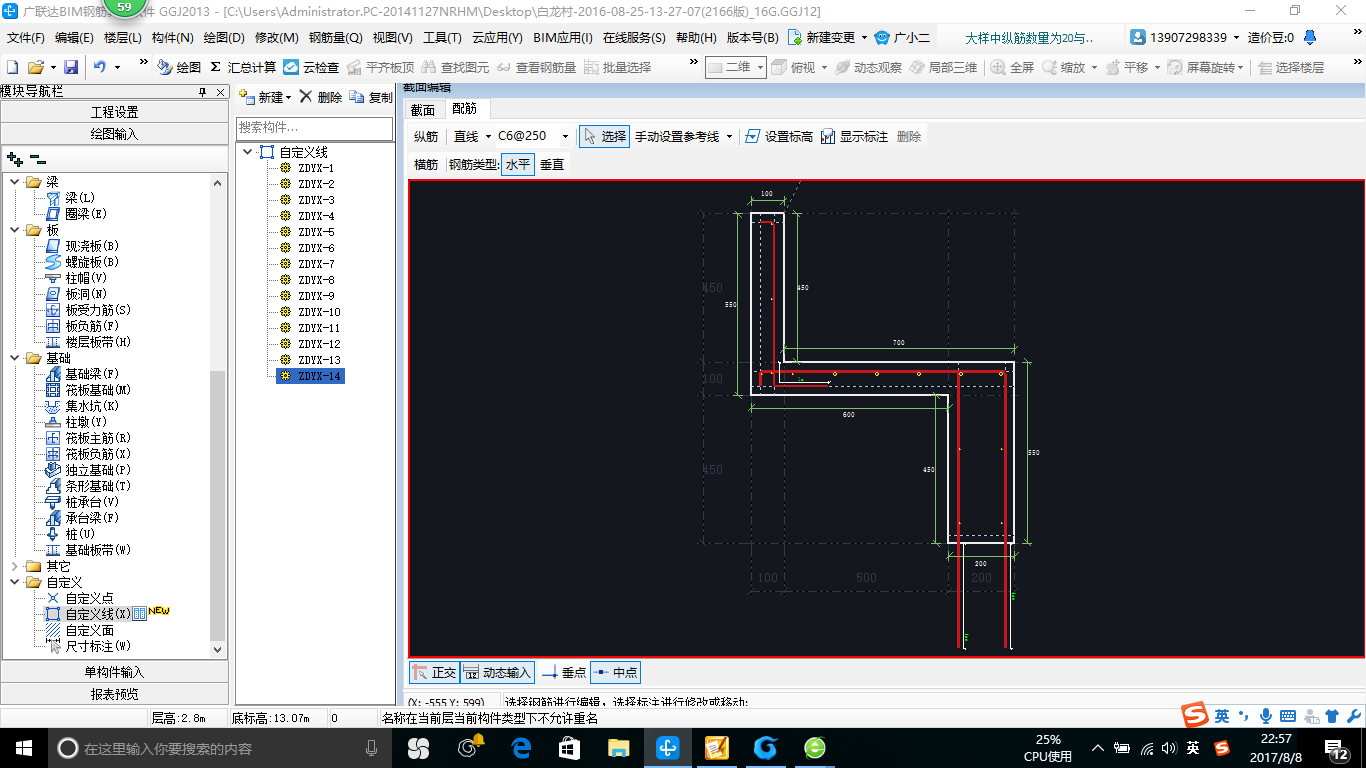Click 局部三维 local 3D tool
1366x768 pixels.
[x=943, y=67]
